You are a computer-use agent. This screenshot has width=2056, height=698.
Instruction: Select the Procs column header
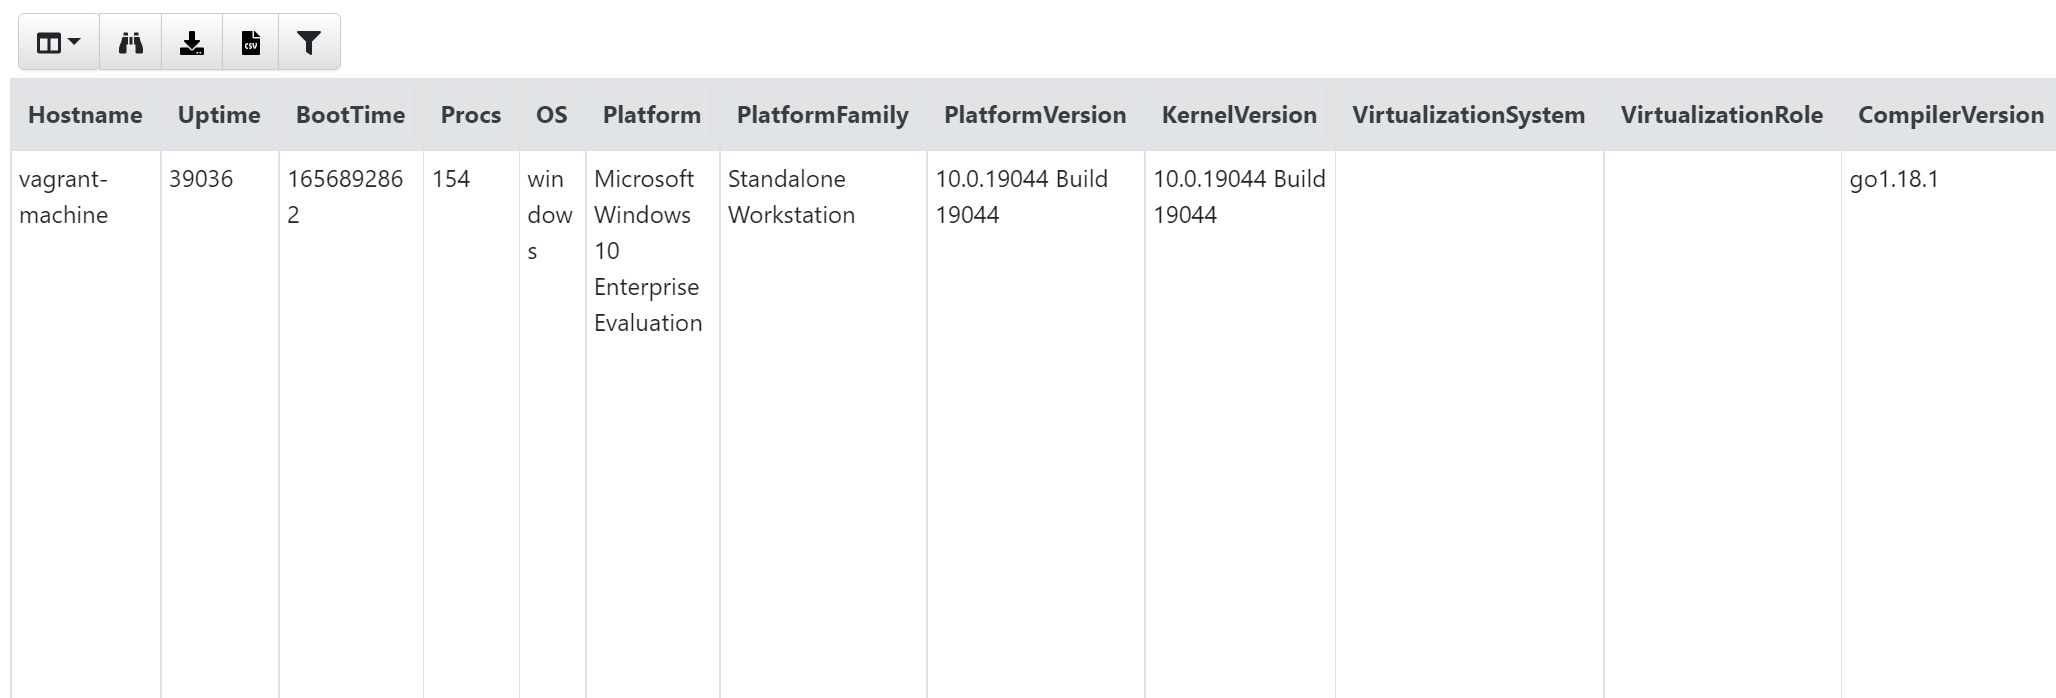pyautogui.click(x=471, y=115)
